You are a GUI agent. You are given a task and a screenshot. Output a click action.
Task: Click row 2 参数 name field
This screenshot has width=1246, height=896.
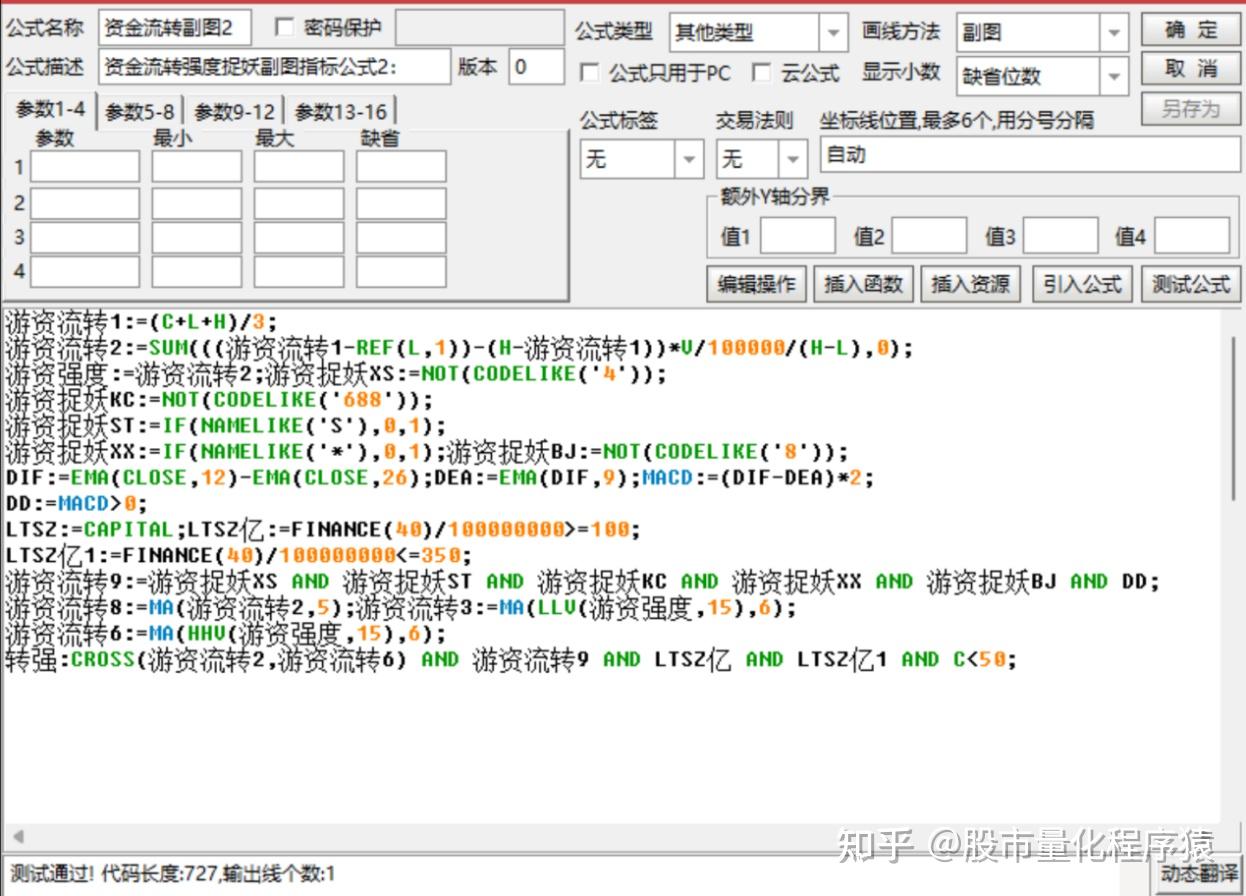click(x=85, y=202)
